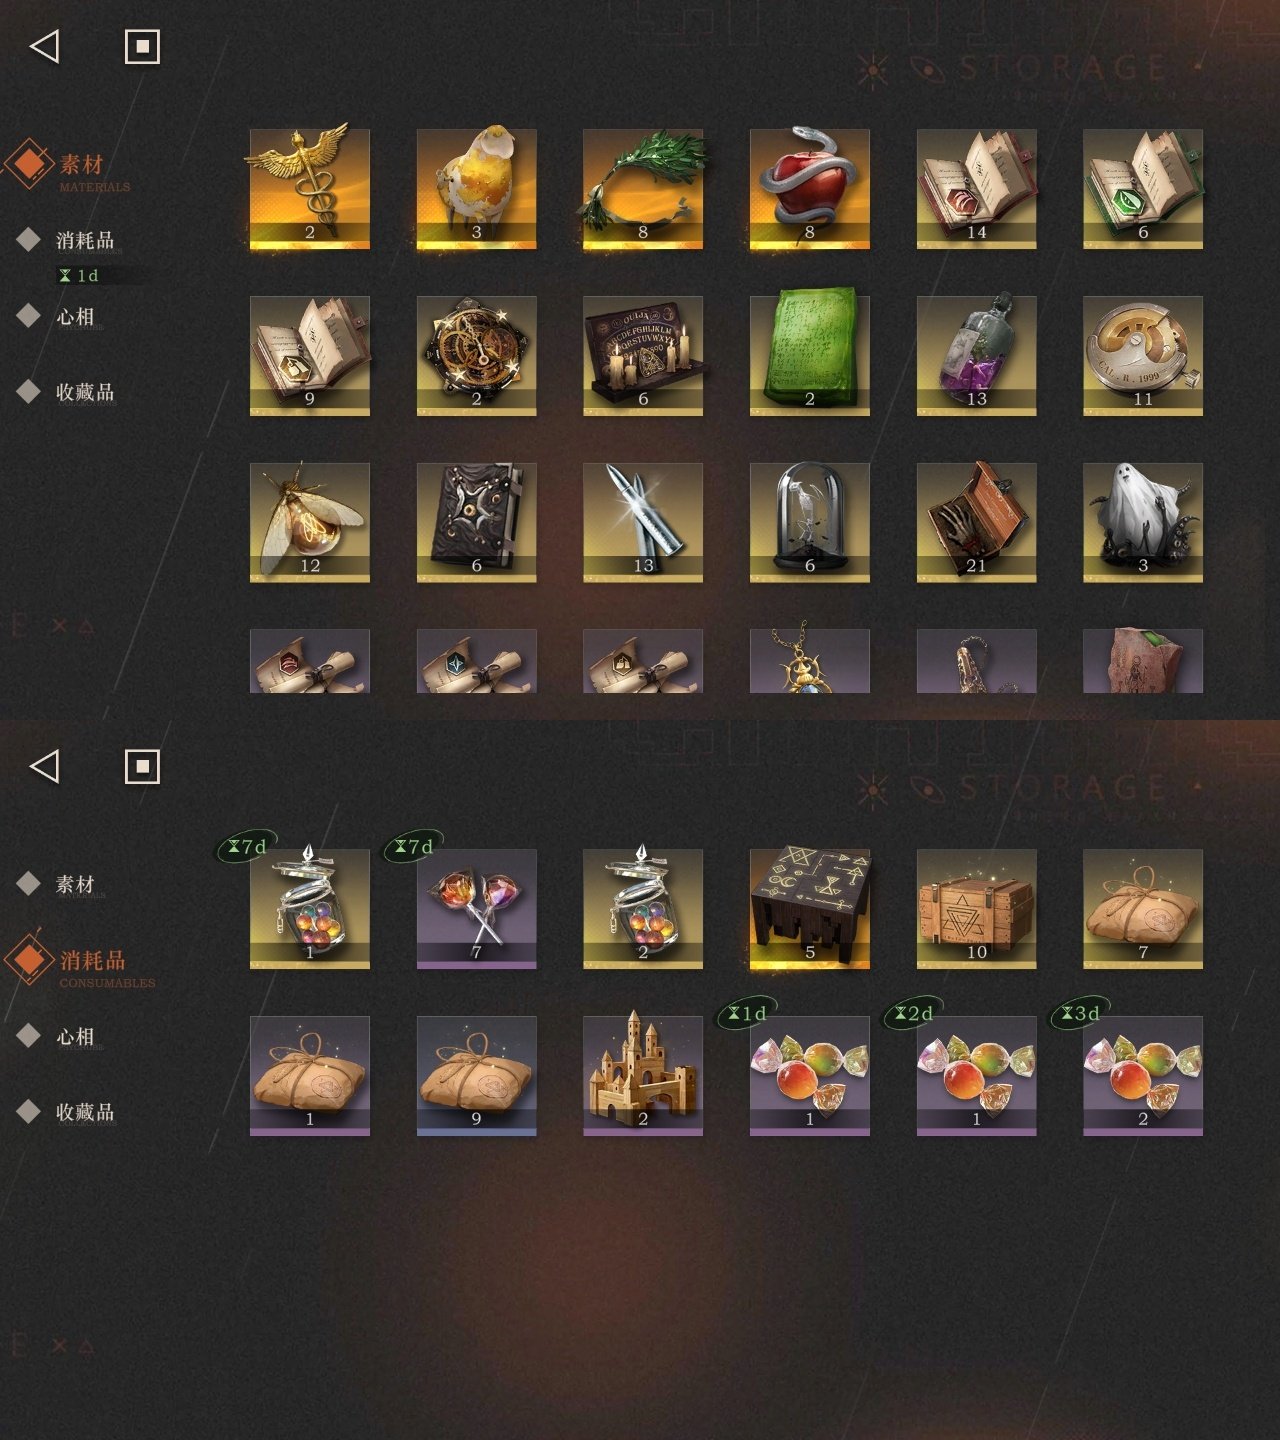This screenshot has height=1440, width=1280.
Task: Click the lower back arrow button
Action: click(x=45, y=767)
